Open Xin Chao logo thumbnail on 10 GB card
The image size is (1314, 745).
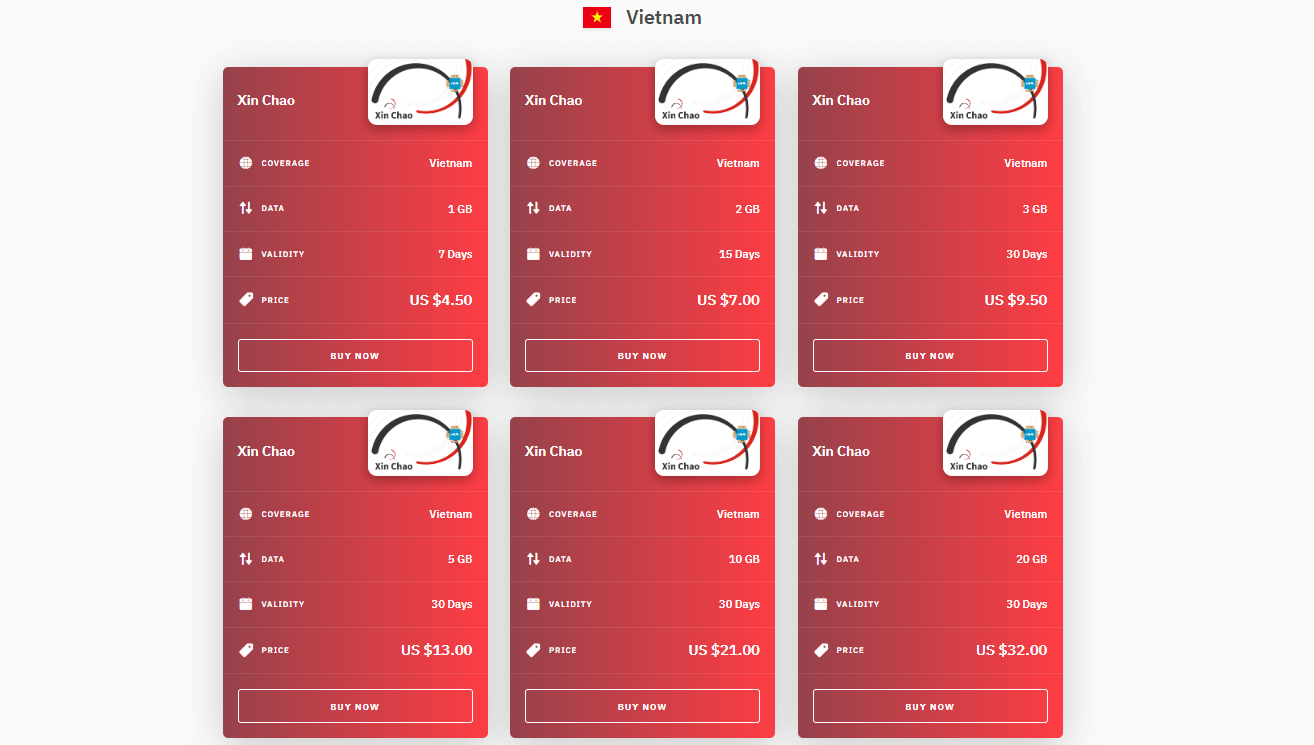click(707, 443)
